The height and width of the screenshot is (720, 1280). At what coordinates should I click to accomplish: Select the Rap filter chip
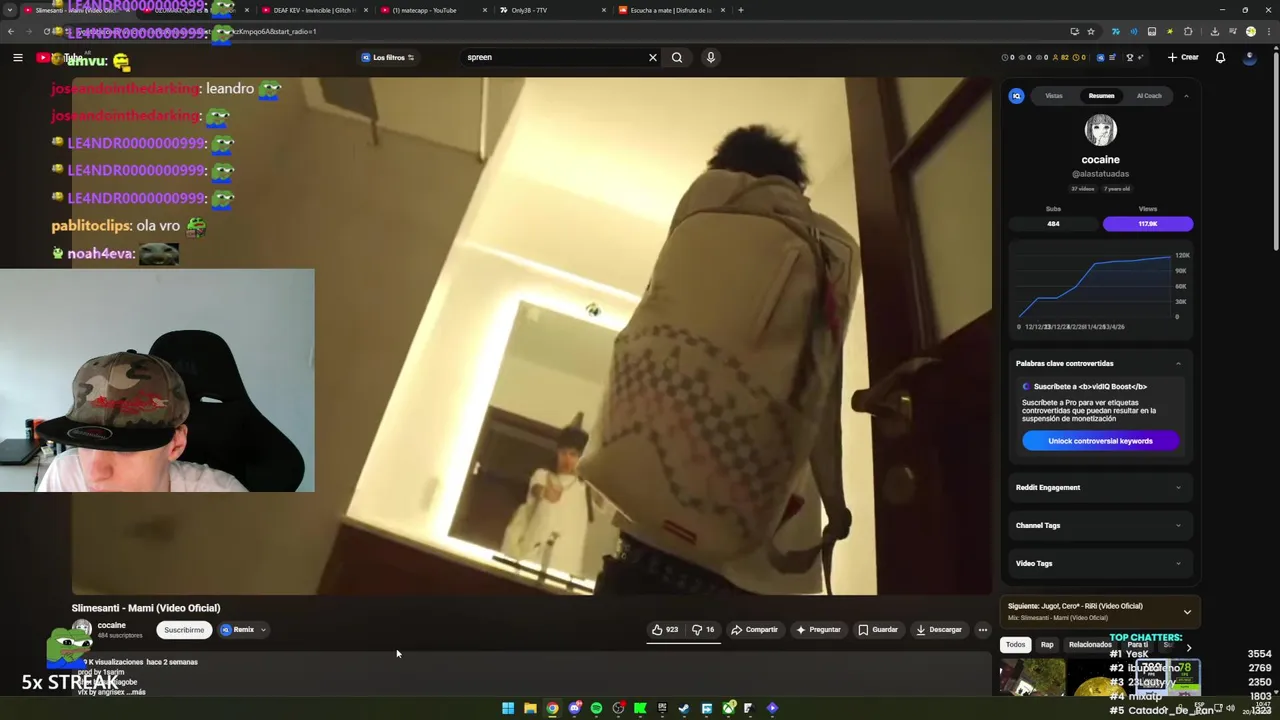[x=1047, y=645]
